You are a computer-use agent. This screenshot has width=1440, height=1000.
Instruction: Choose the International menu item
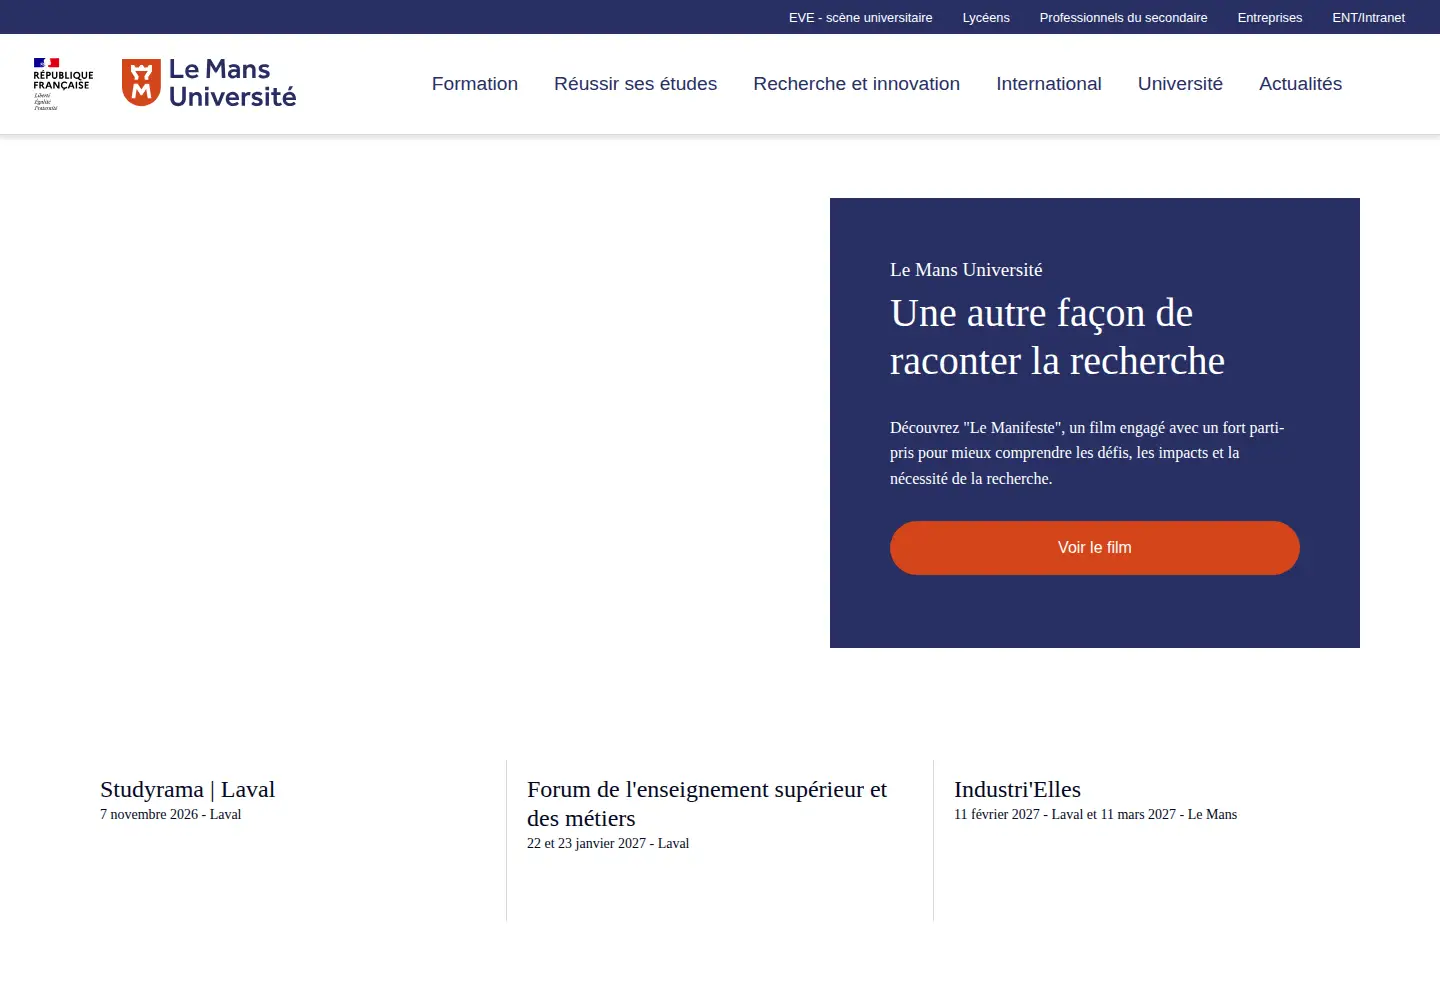(1049, 84)
